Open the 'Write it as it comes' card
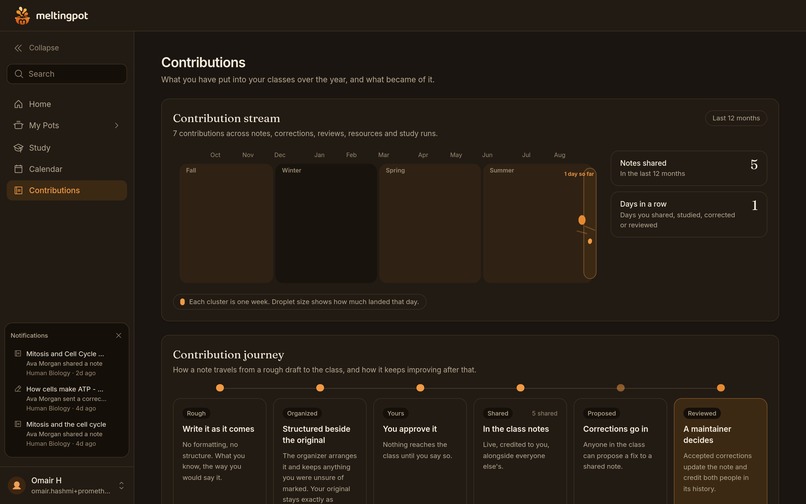 point(219,451)
